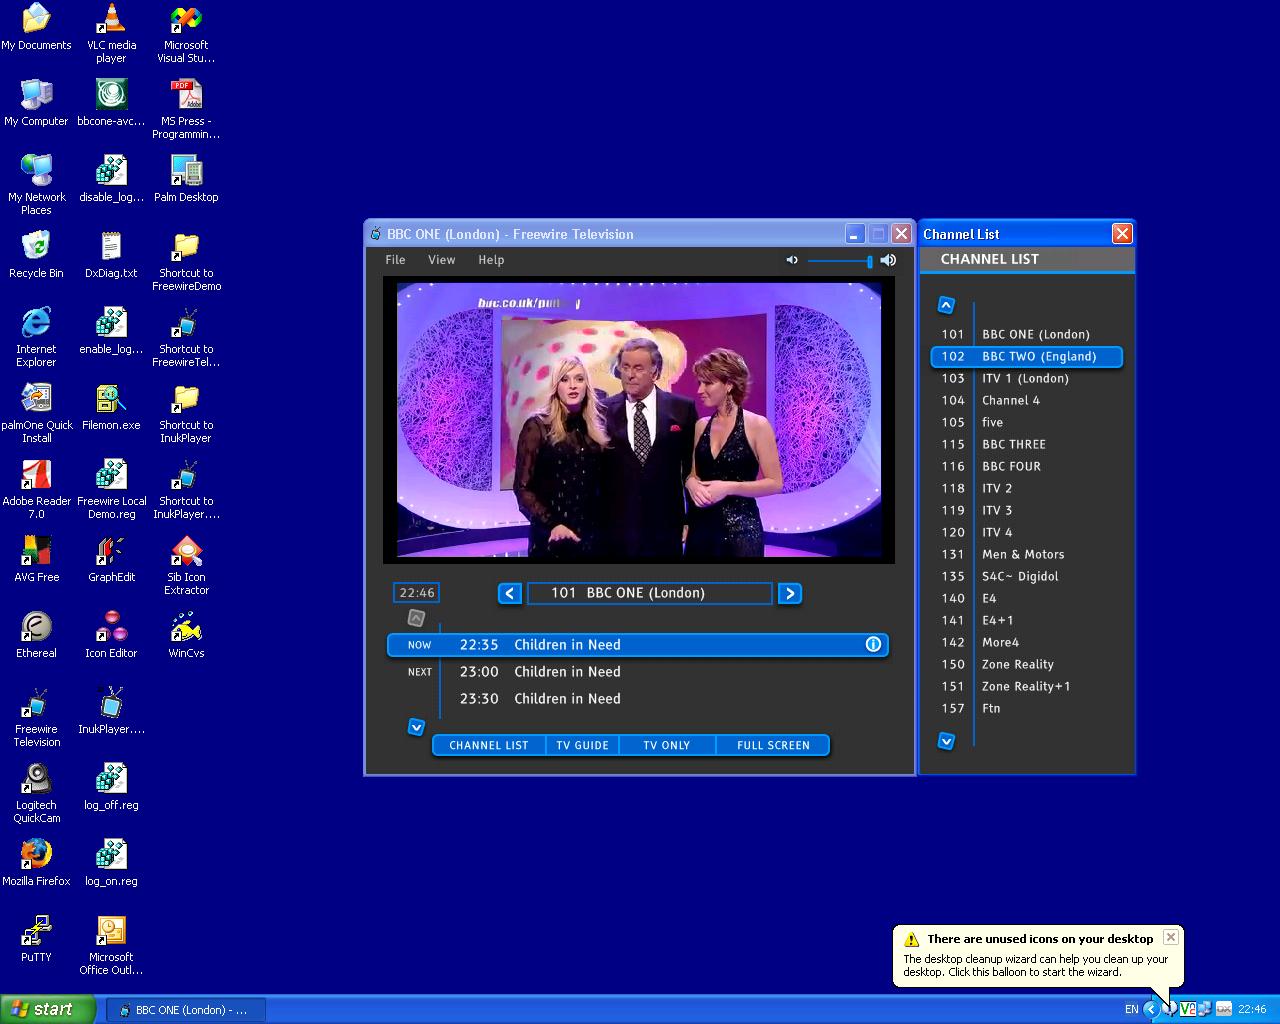Select channel 142 More4
Image resolution: width=1280 pixels, height=1024 pixels.
1026,643
